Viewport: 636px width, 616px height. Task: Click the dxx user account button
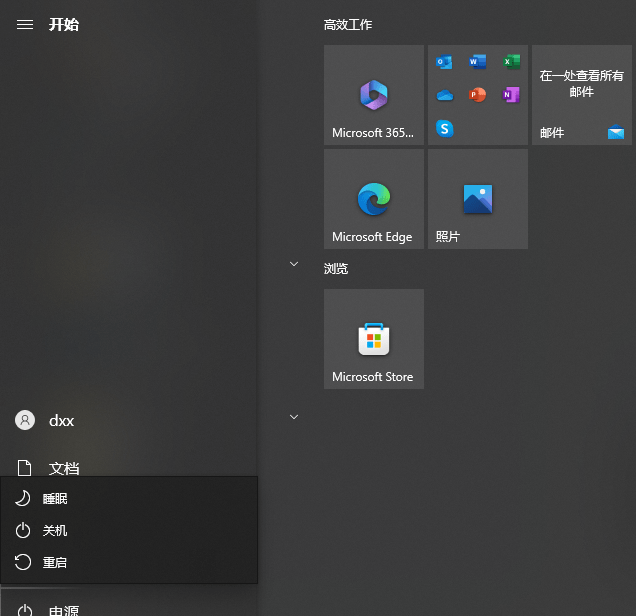pyautogui.click(x=60, y=421)
